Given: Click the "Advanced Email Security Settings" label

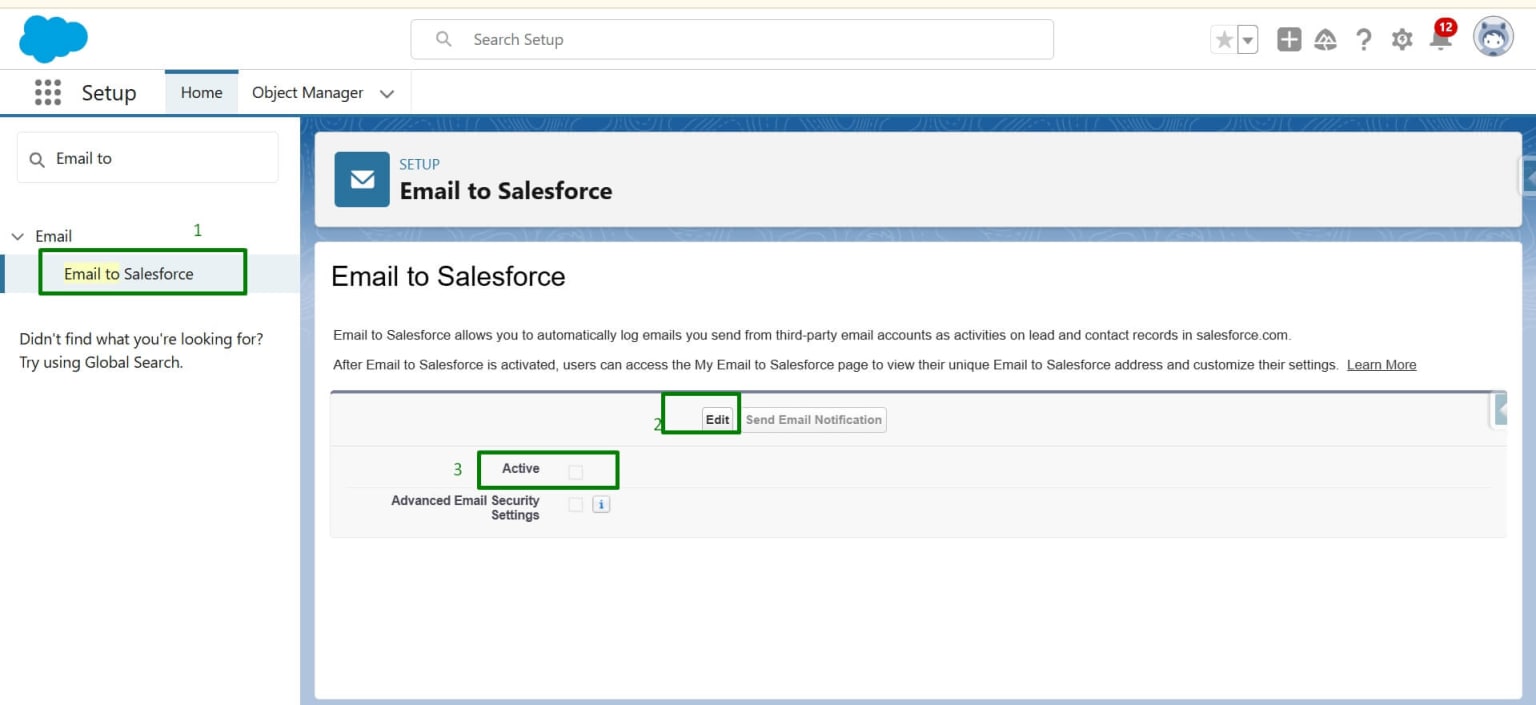Looking at the screenshot, I should (x=465, y=508).
